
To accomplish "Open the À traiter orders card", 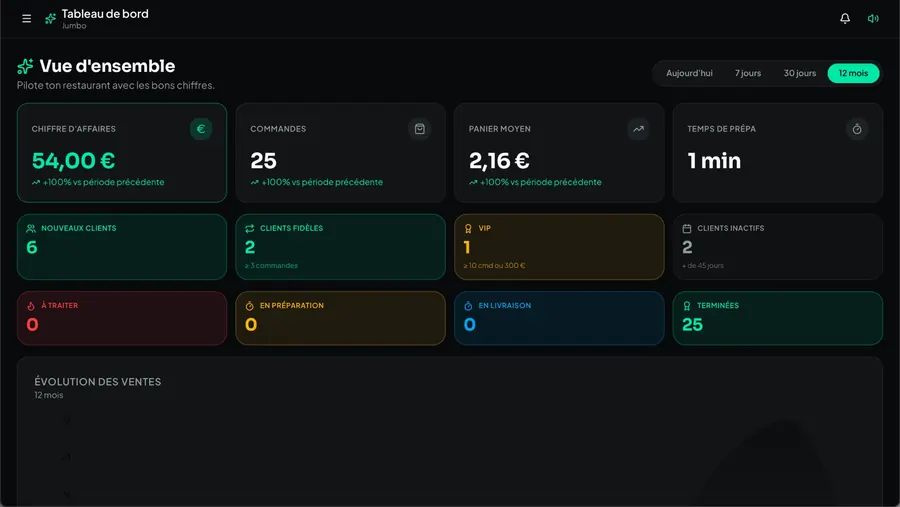I will click(122, 318).
